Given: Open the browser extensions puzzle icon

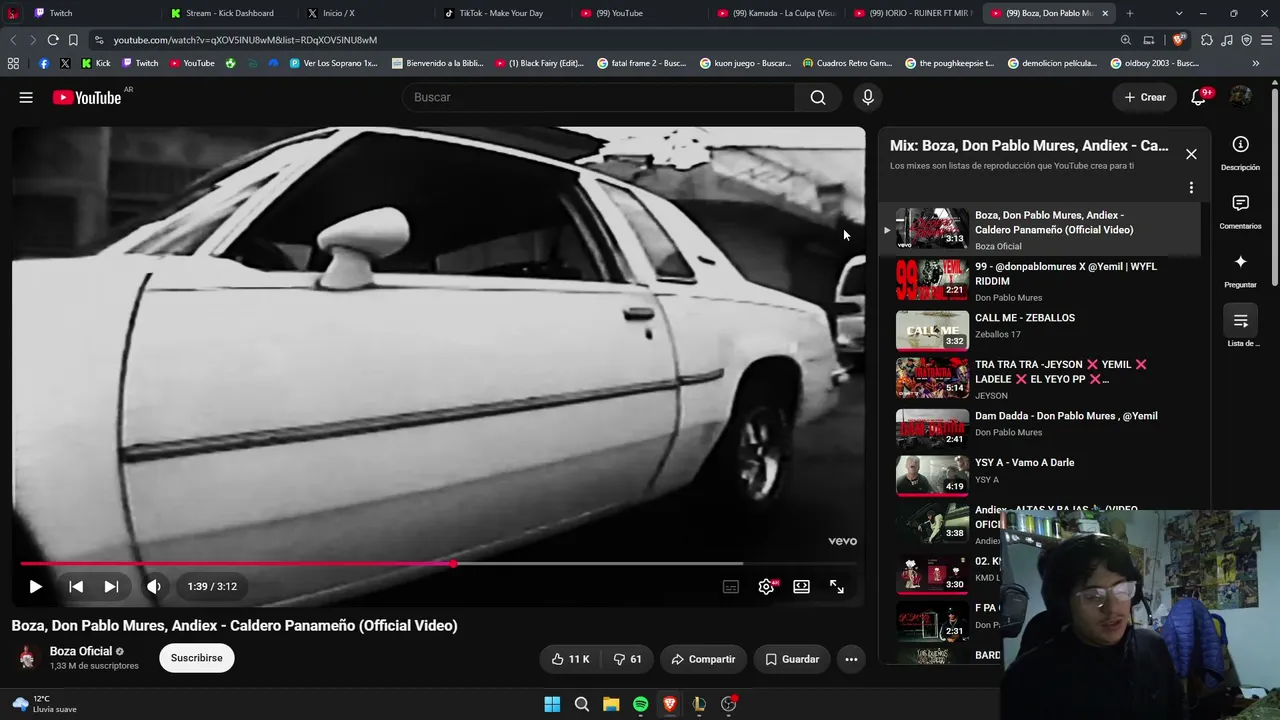Looking at the screenshot, I should click(1206, 40).
